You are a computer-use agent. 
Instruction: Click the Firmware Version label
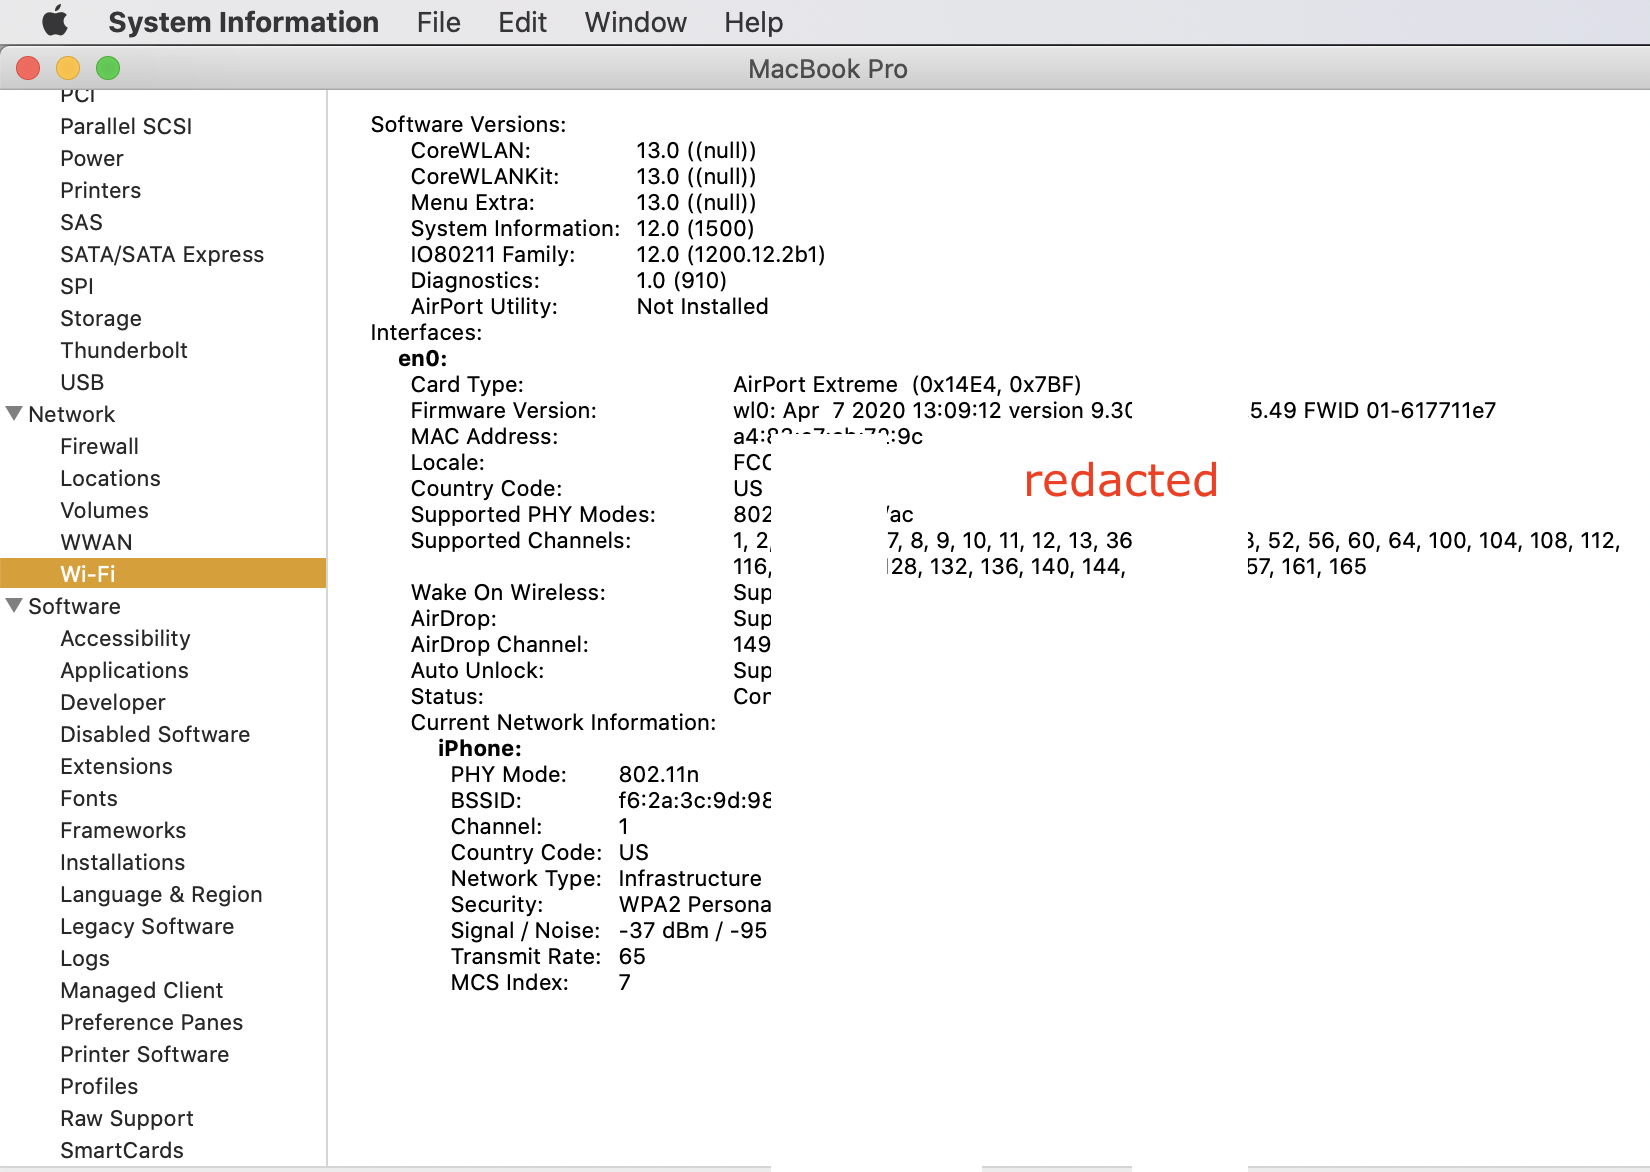click(x=503, y=410)
